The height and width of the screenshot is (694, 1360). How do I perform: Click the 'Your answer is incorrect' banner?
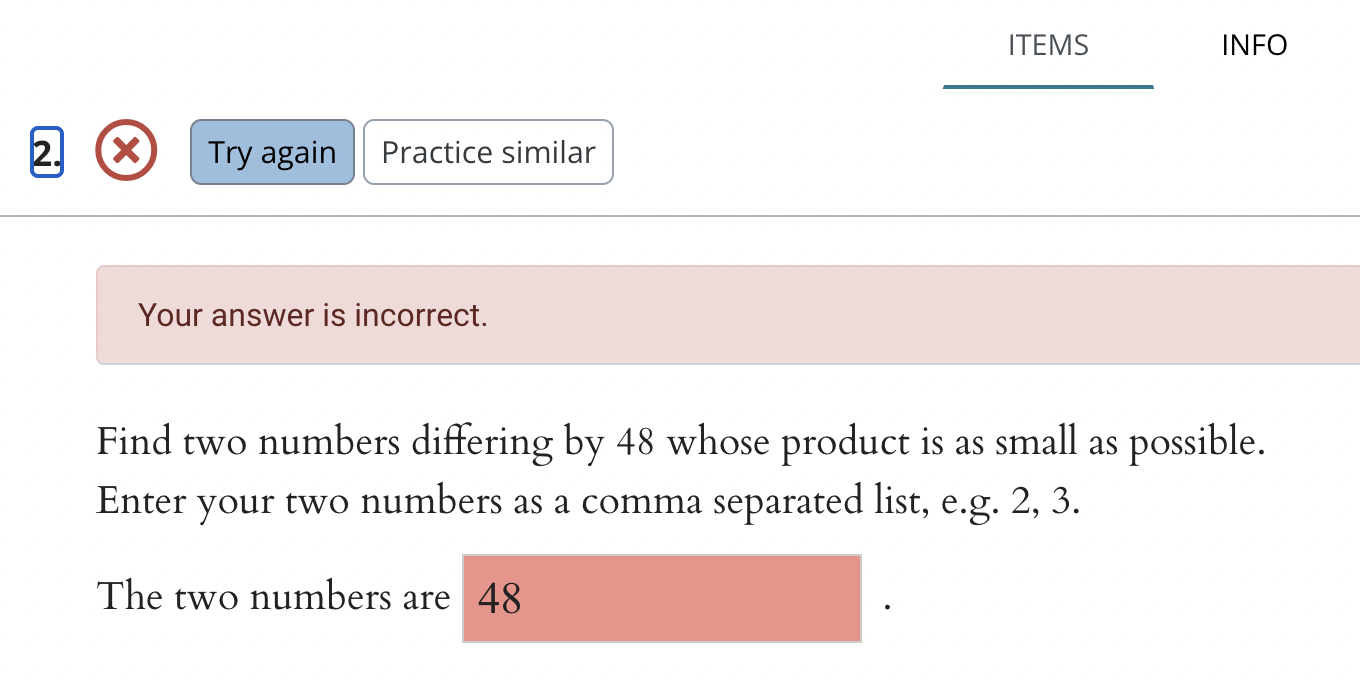313,314
